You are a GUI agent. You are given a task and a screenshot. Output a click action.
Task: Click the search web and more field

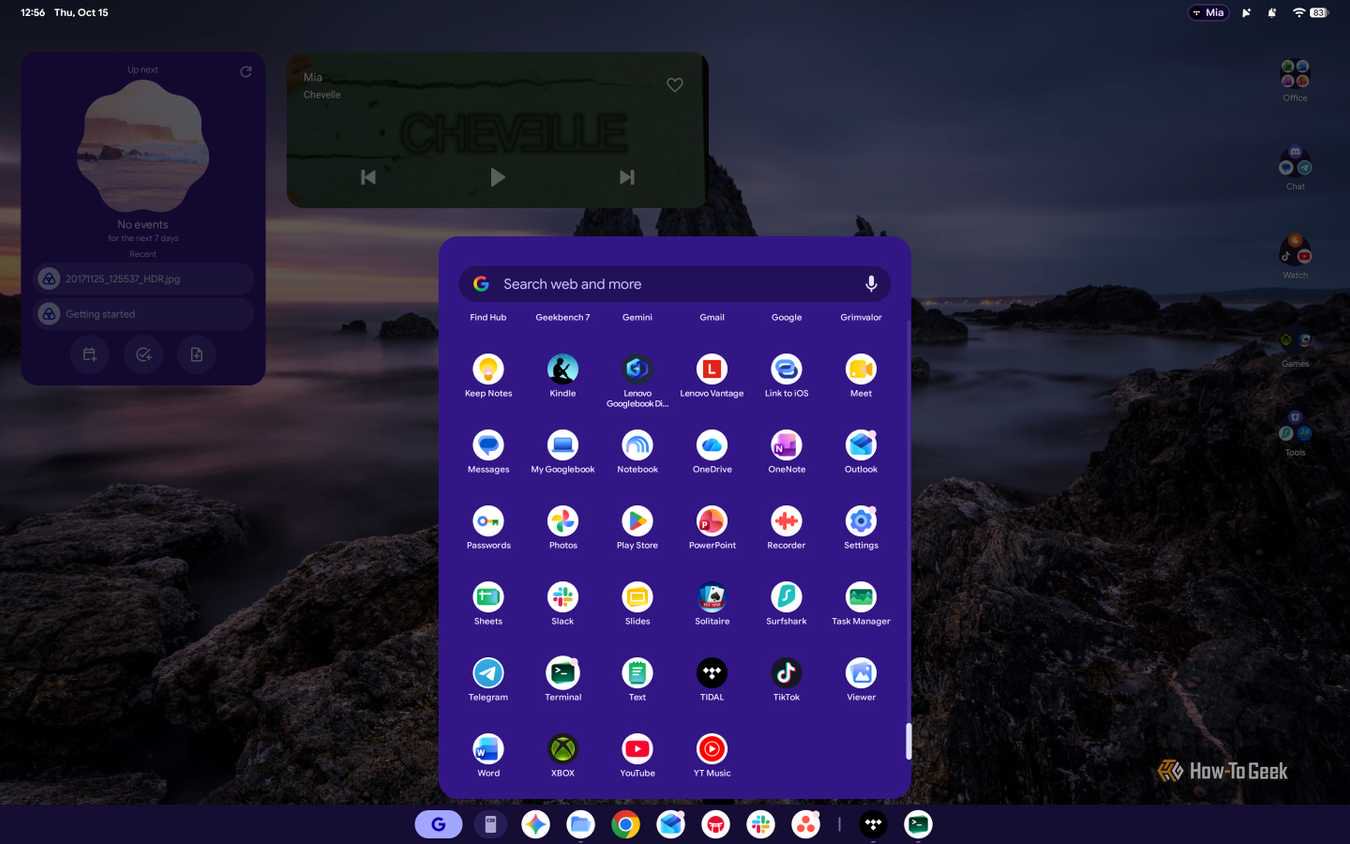(675, 284)
